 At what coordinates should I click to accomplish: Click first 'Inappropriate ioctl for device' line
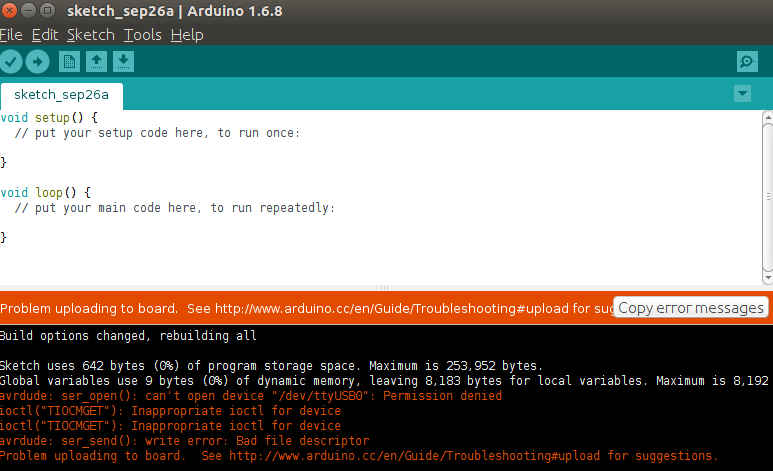click(171, 411)
